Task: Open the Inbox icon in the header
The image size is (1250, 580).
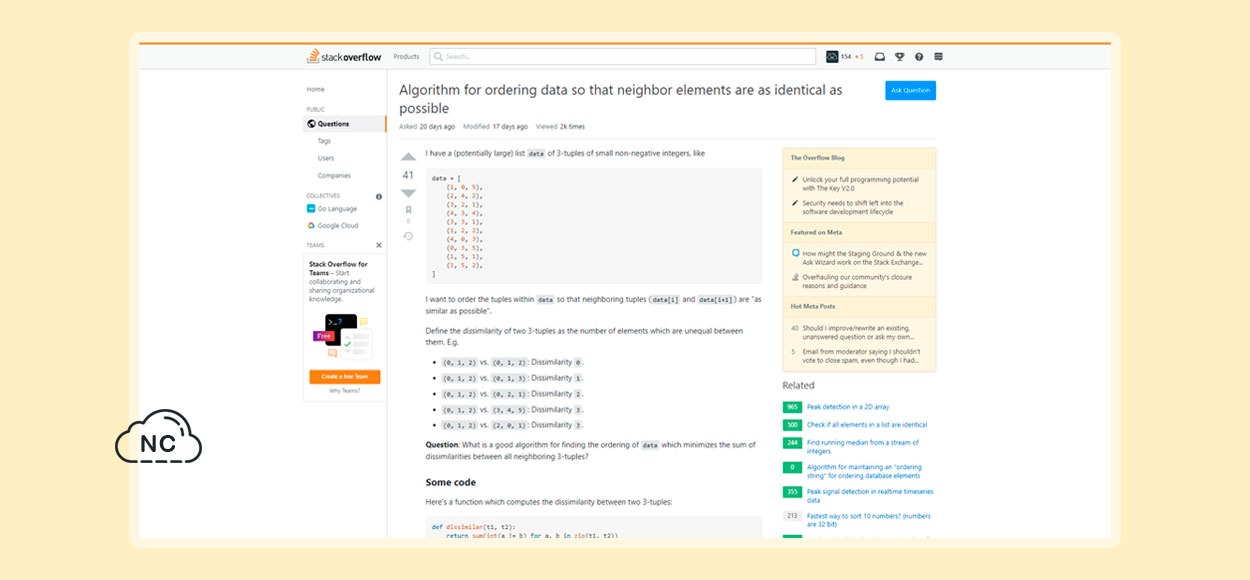Action: (880, 57)
